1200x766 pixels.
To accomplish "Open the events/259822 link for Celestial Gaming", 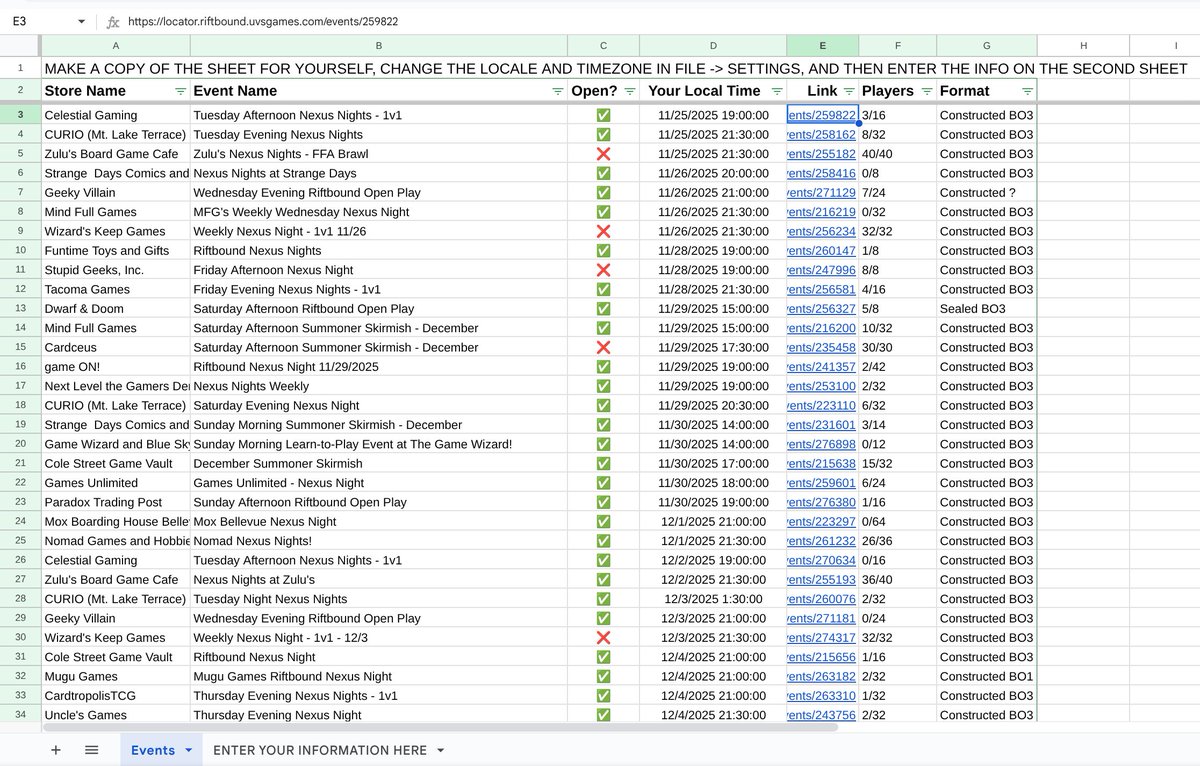I will coord(822,115).
